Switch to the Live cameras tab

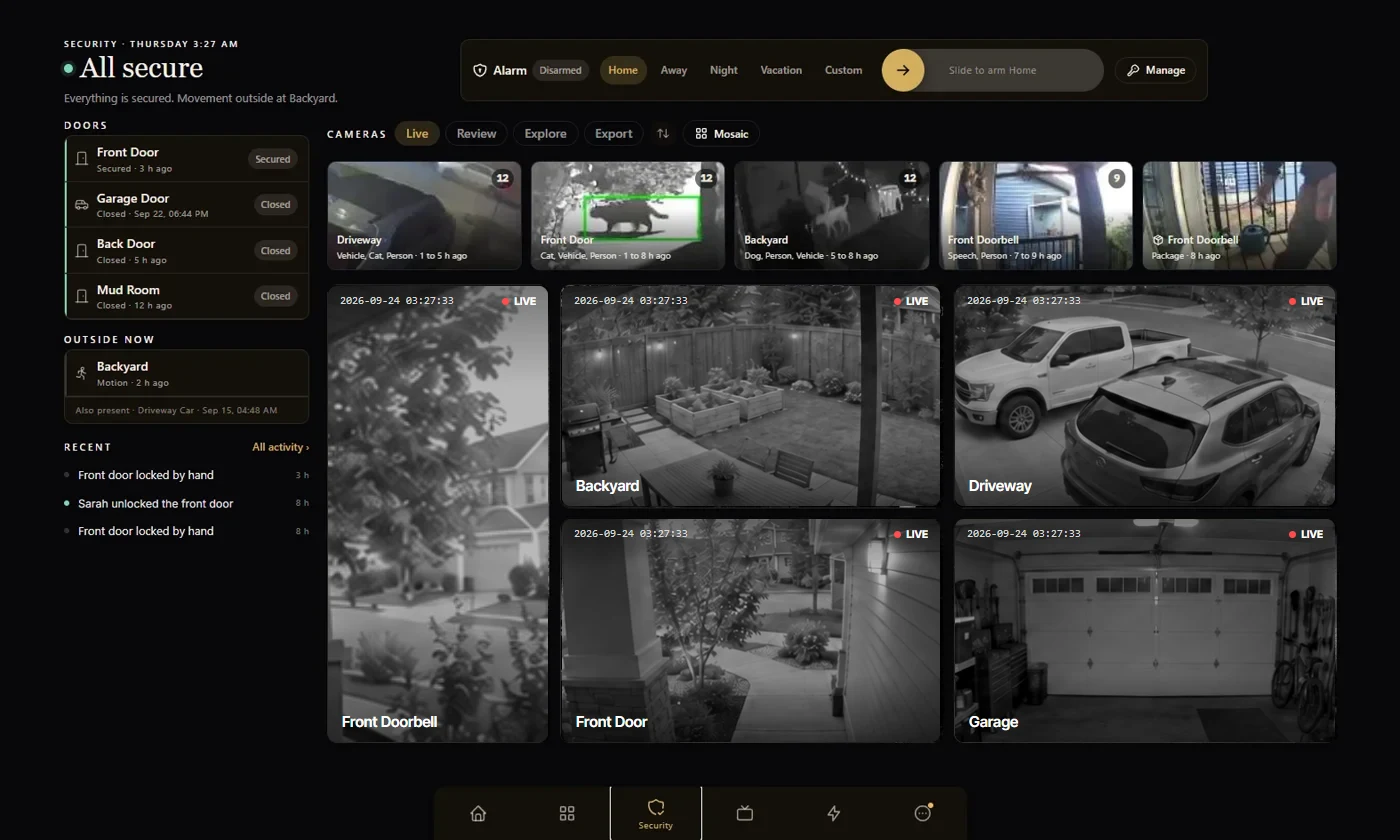coord(417,133)
